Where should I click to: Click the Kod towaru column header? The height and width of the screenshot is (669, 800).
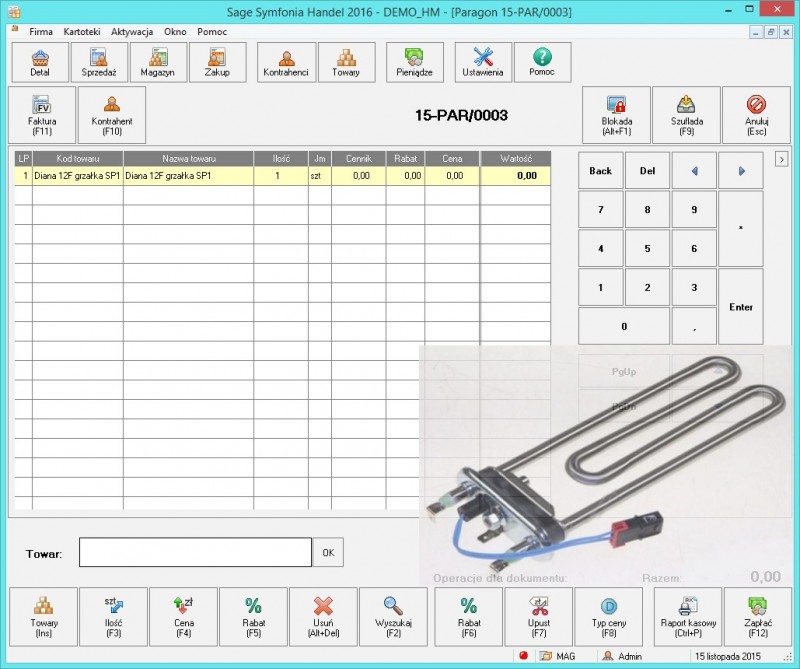coord(78,159)
